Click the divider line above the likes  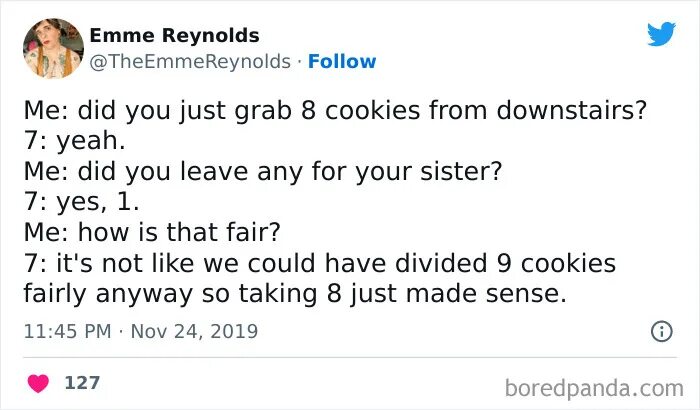click(x=350, y=357)
